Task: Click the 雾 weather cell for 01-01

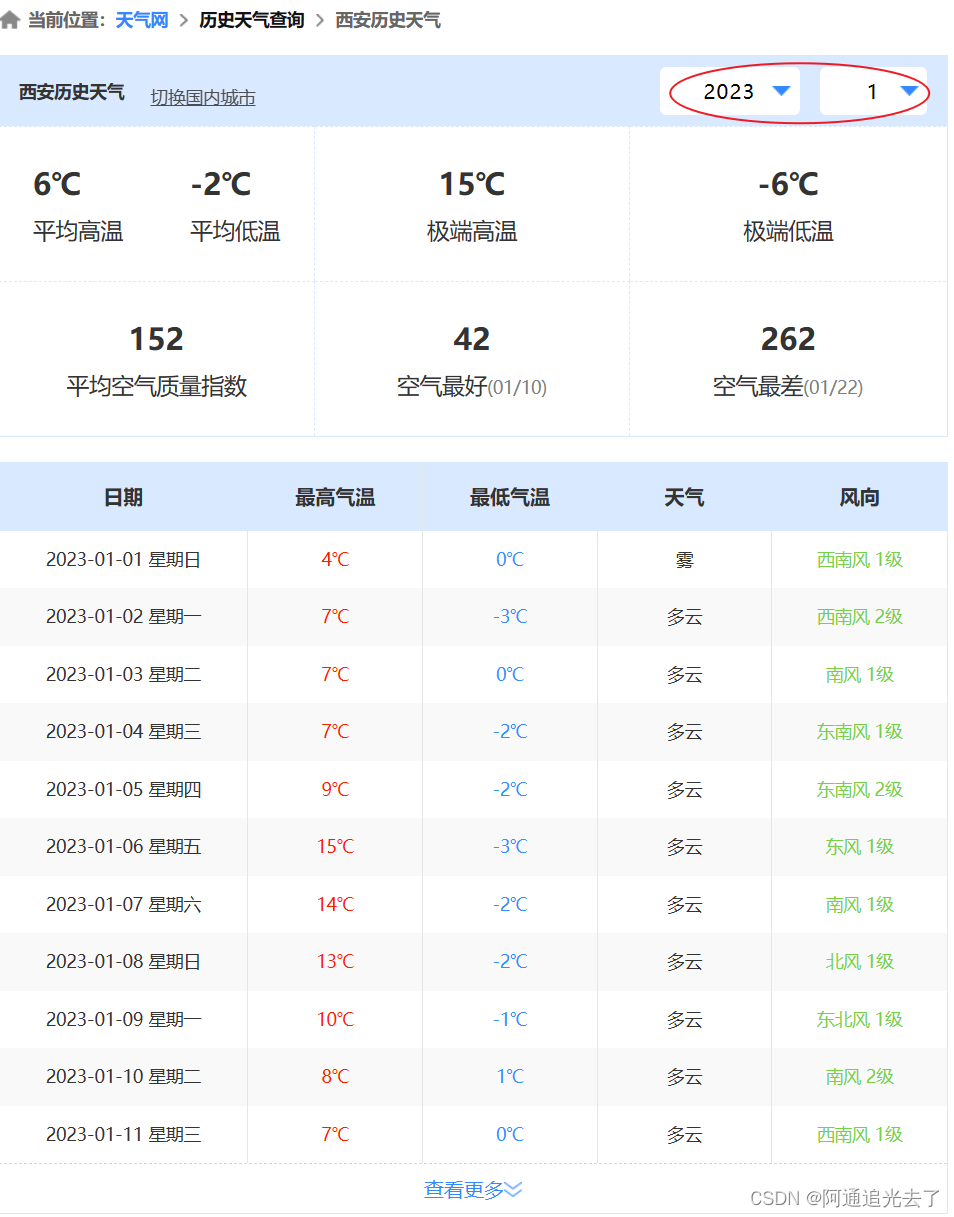Action: click(x=684, y=560)
